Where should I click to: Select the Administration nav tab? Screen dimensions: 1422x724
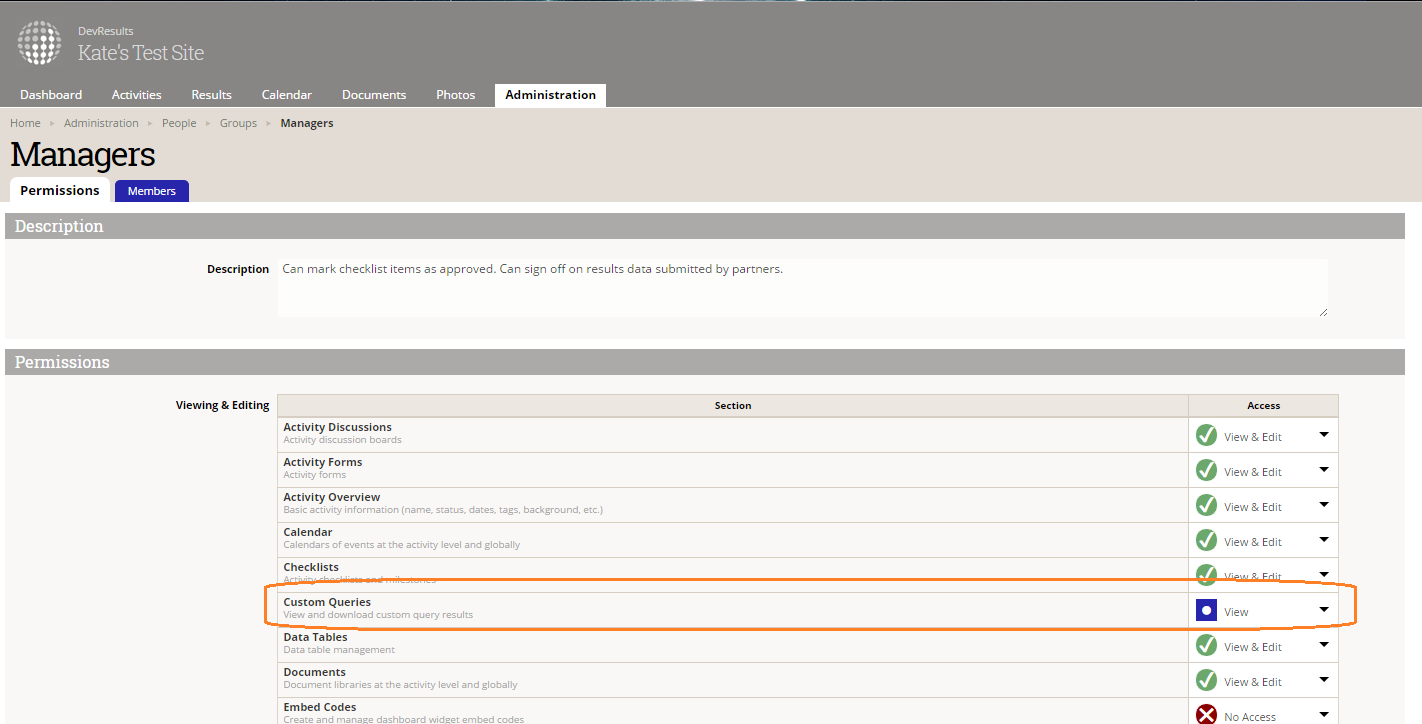550,95
